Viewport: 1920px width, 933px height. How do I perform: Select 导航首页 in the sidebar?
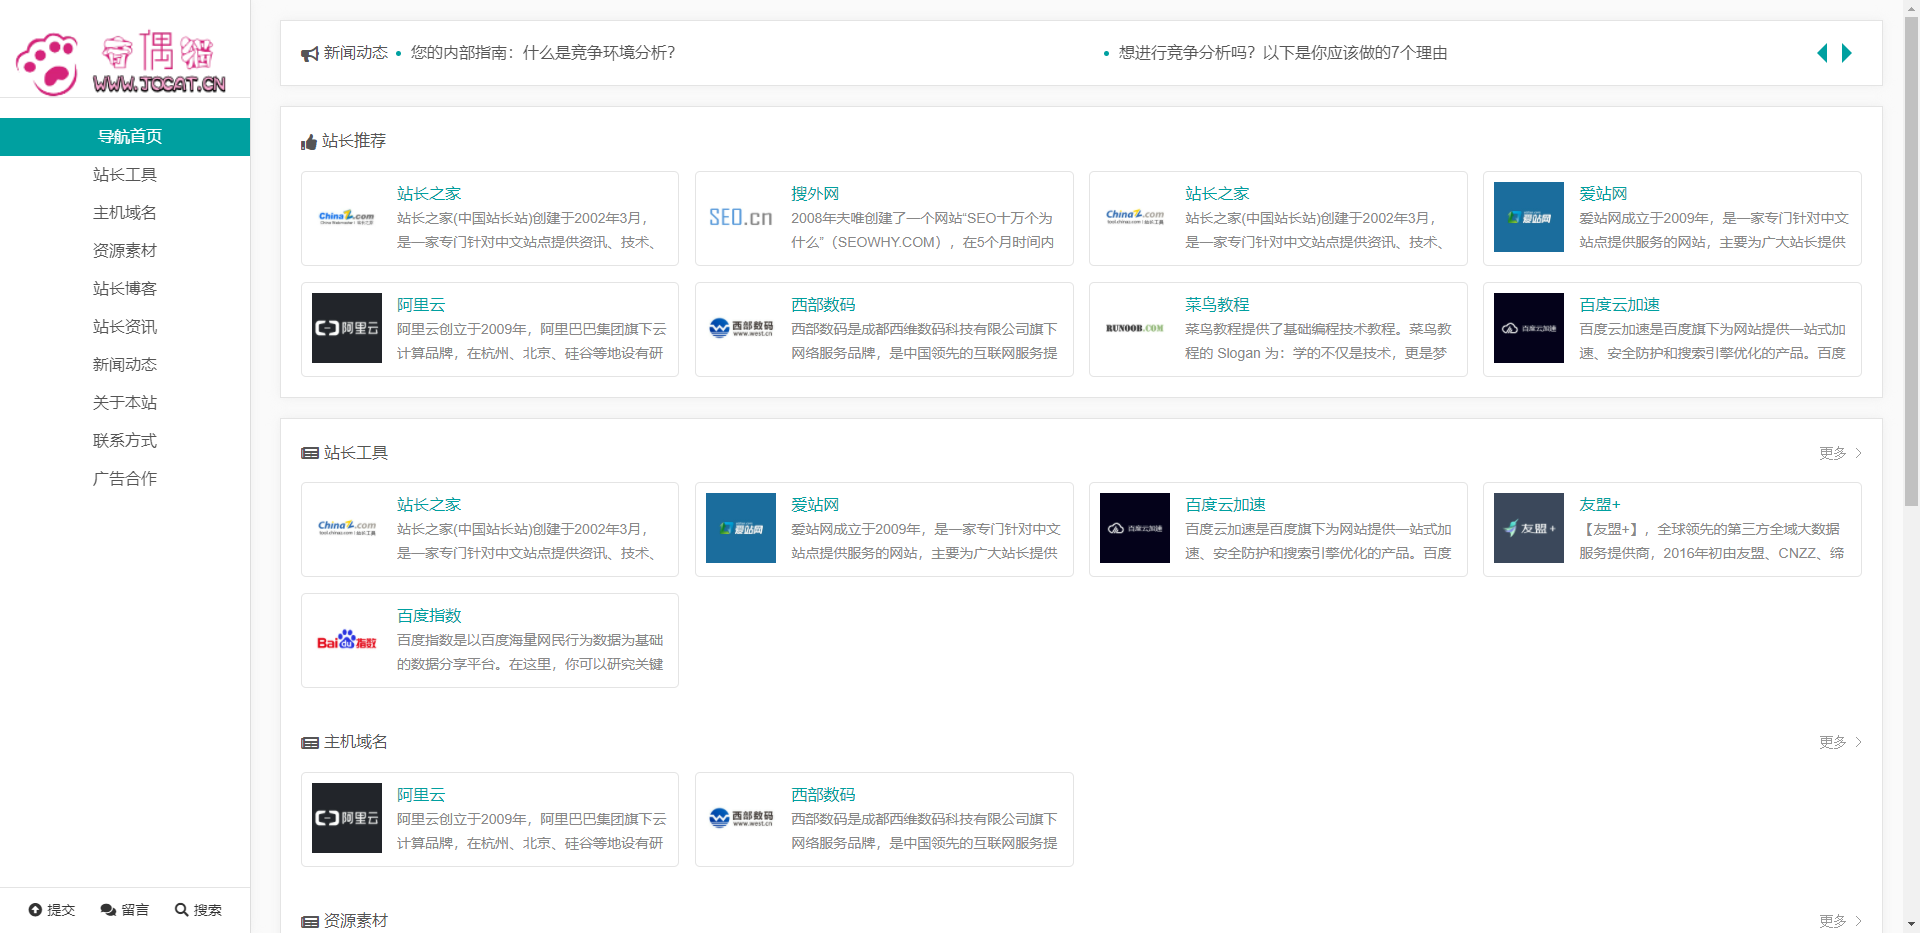coord(125,137)
